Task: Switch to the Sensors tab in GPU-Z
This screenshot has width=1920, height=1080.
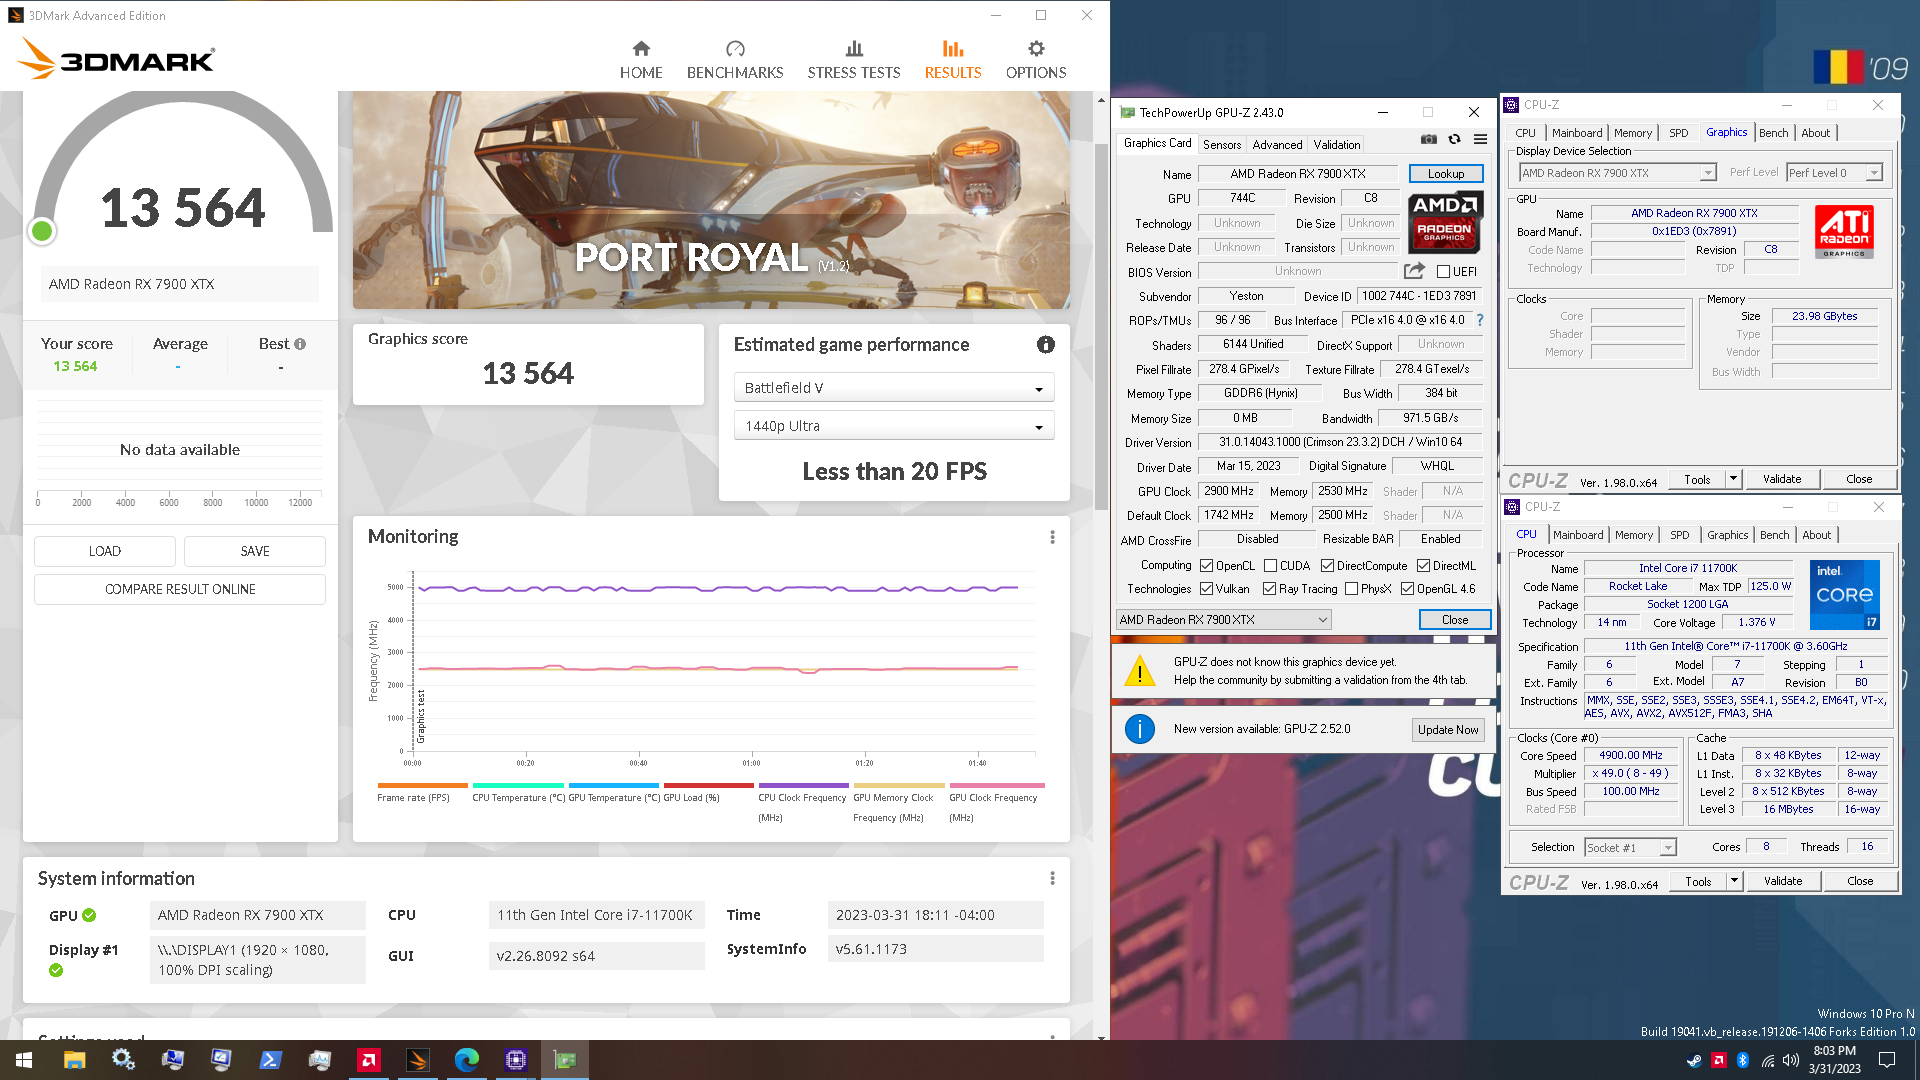Action: (1221, 145)
